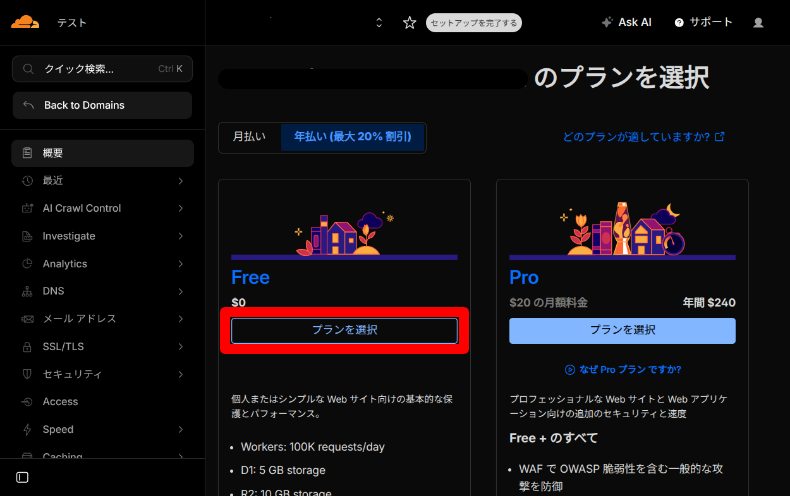
Task: Click the 最近 clock icon
Action: tap(27, 180)
